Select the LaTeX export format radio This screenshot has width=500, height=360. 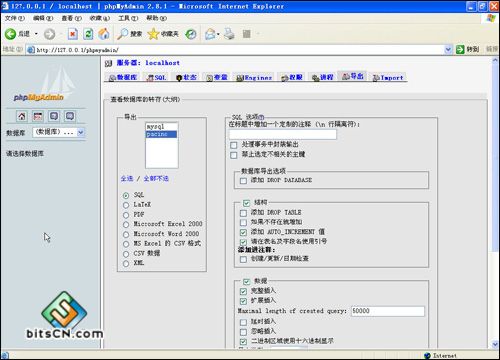tap(126, 205)
